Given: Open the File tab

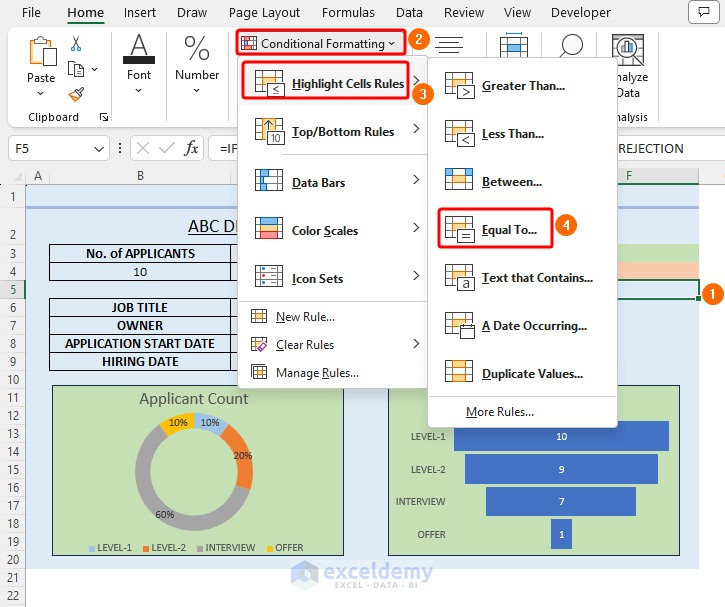Looking at the screenshot, I should pos(31,12).
